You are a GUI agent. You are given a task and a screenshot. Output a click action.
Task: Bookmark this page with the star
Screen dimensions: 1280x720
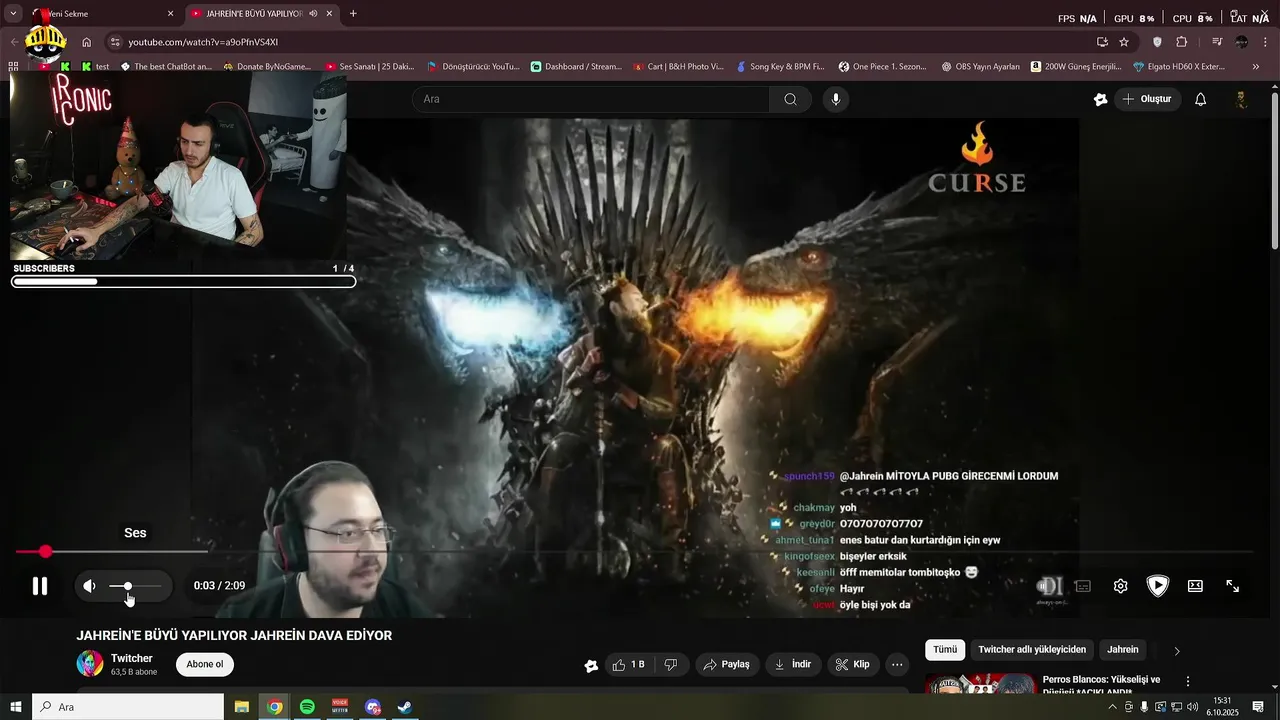[x=1124, y=42]
